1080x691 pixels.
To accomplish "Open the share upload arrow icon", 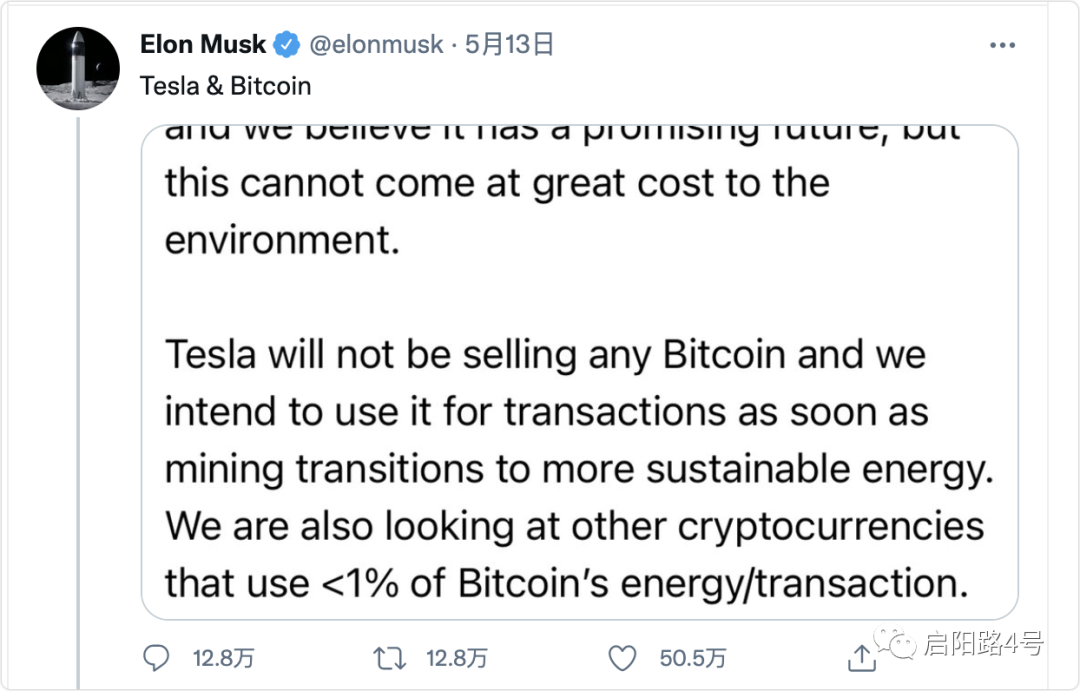I will [x=862, y=658].
